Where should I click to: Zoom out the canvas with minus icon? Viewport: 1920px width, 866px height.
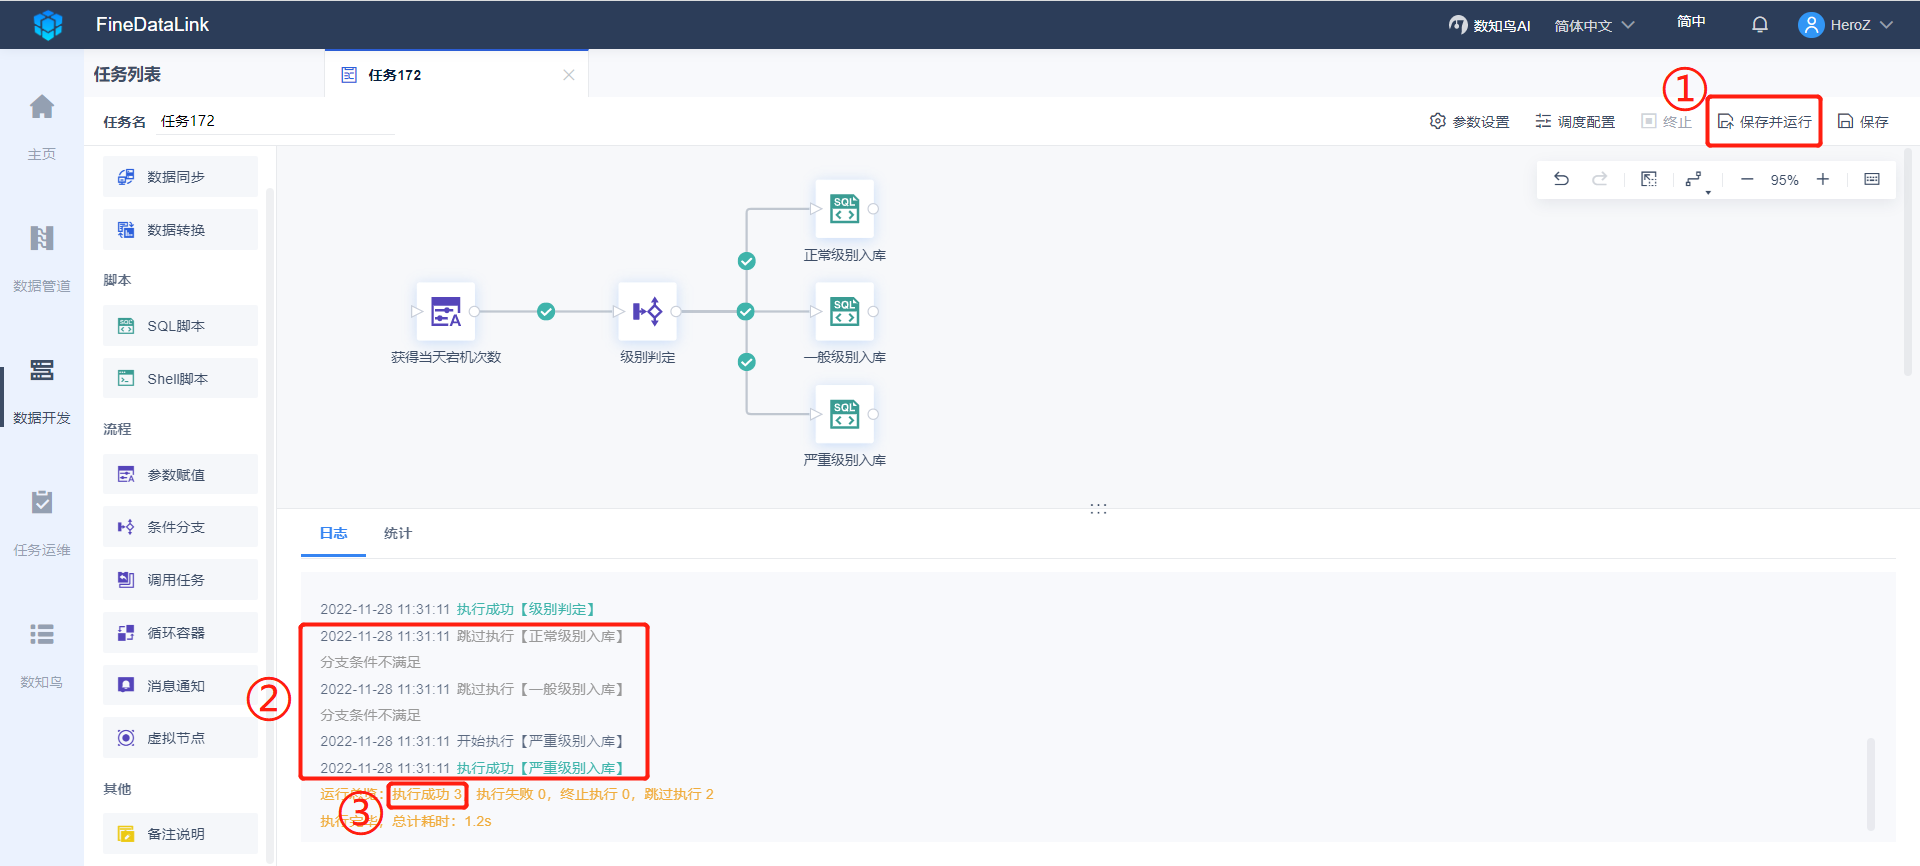[1747, 179]
